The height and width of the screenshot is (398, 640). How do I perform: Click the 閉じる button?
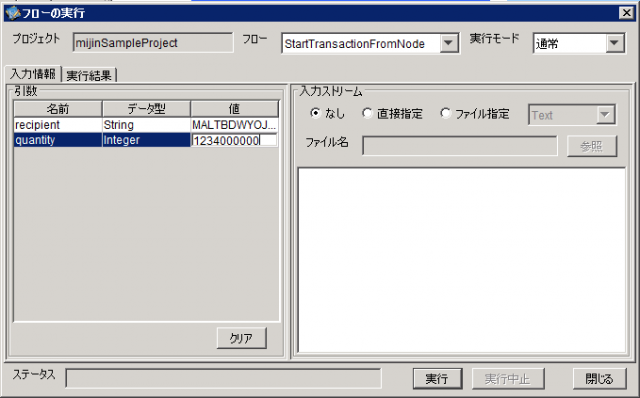pos(599,379)
